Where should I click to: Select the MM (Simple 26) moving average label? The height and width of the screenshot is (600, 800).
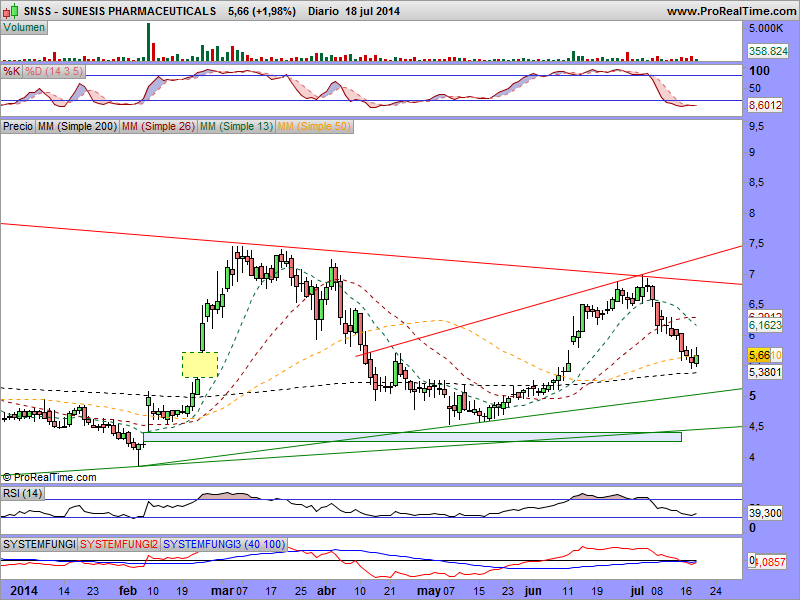click(158, 126)
